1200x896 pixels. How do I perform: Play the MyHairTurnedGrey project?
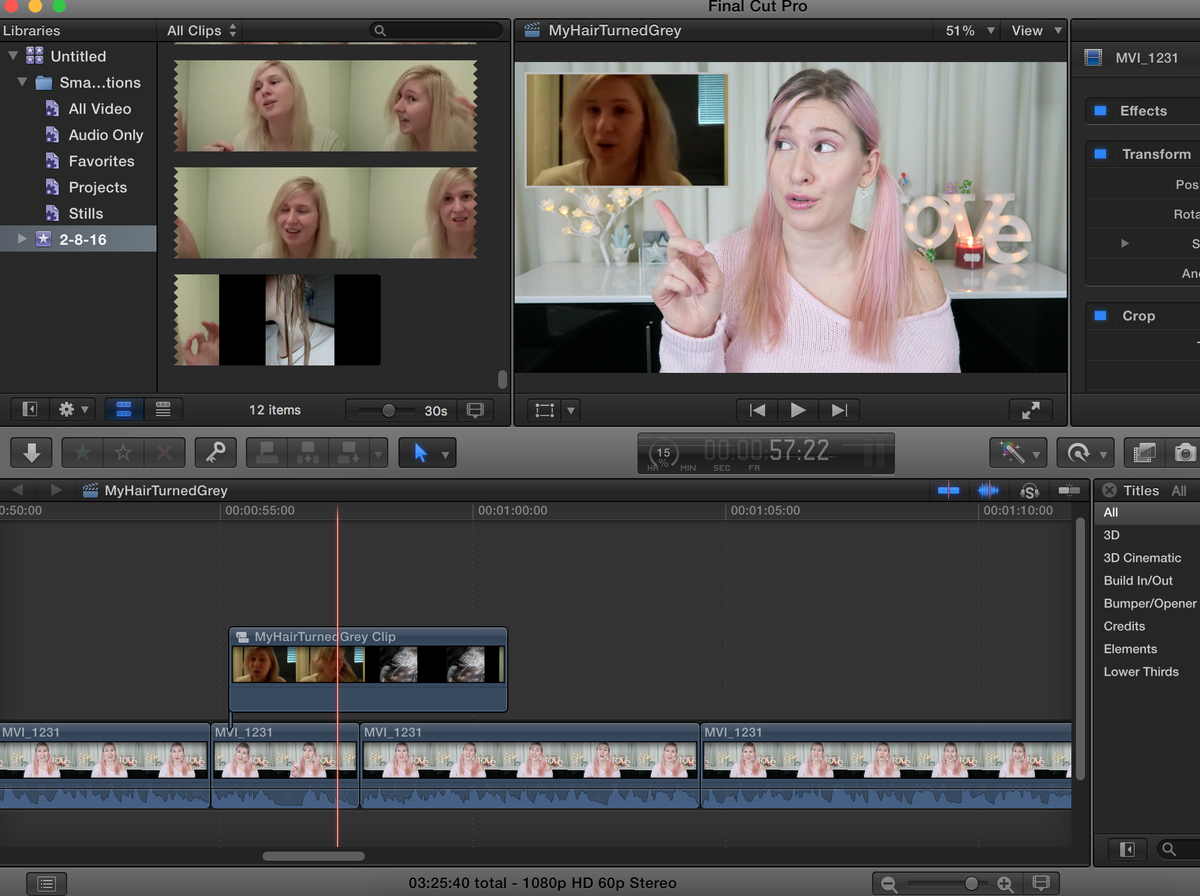click(798, 410)
